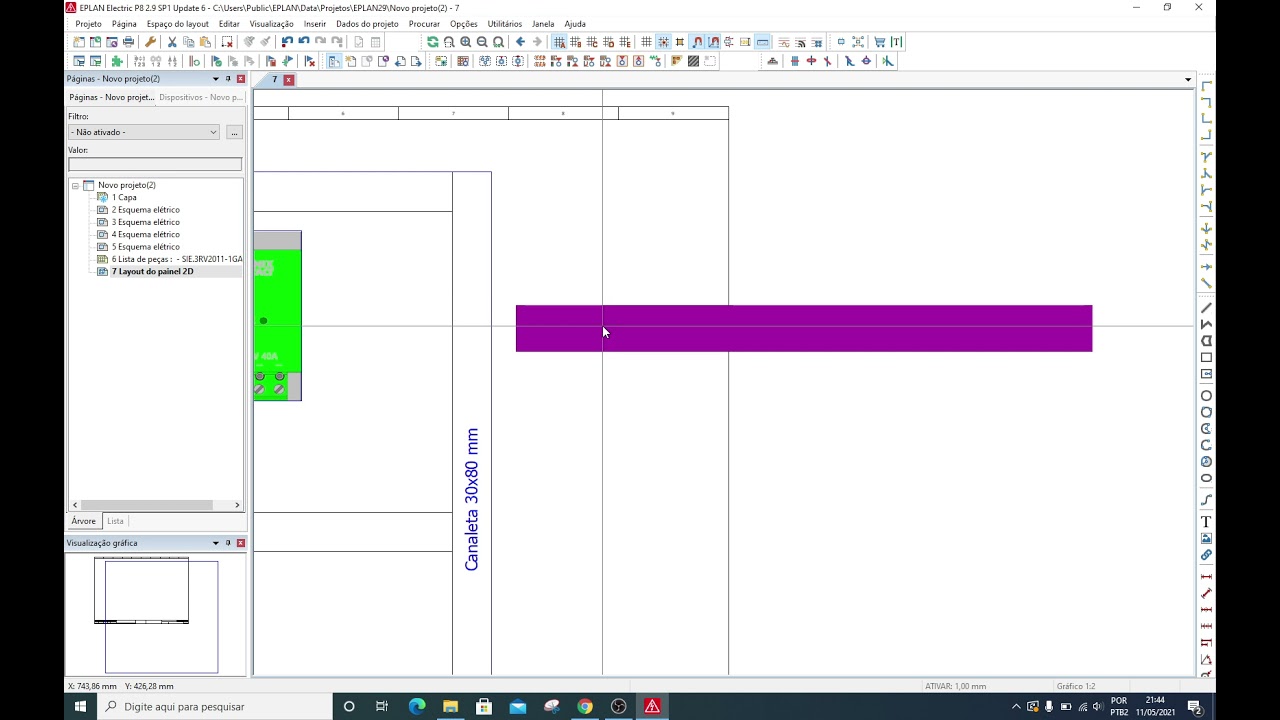Toggle object snap magnet button
This screenshot has width=1280, height=720.
point(697,42)
